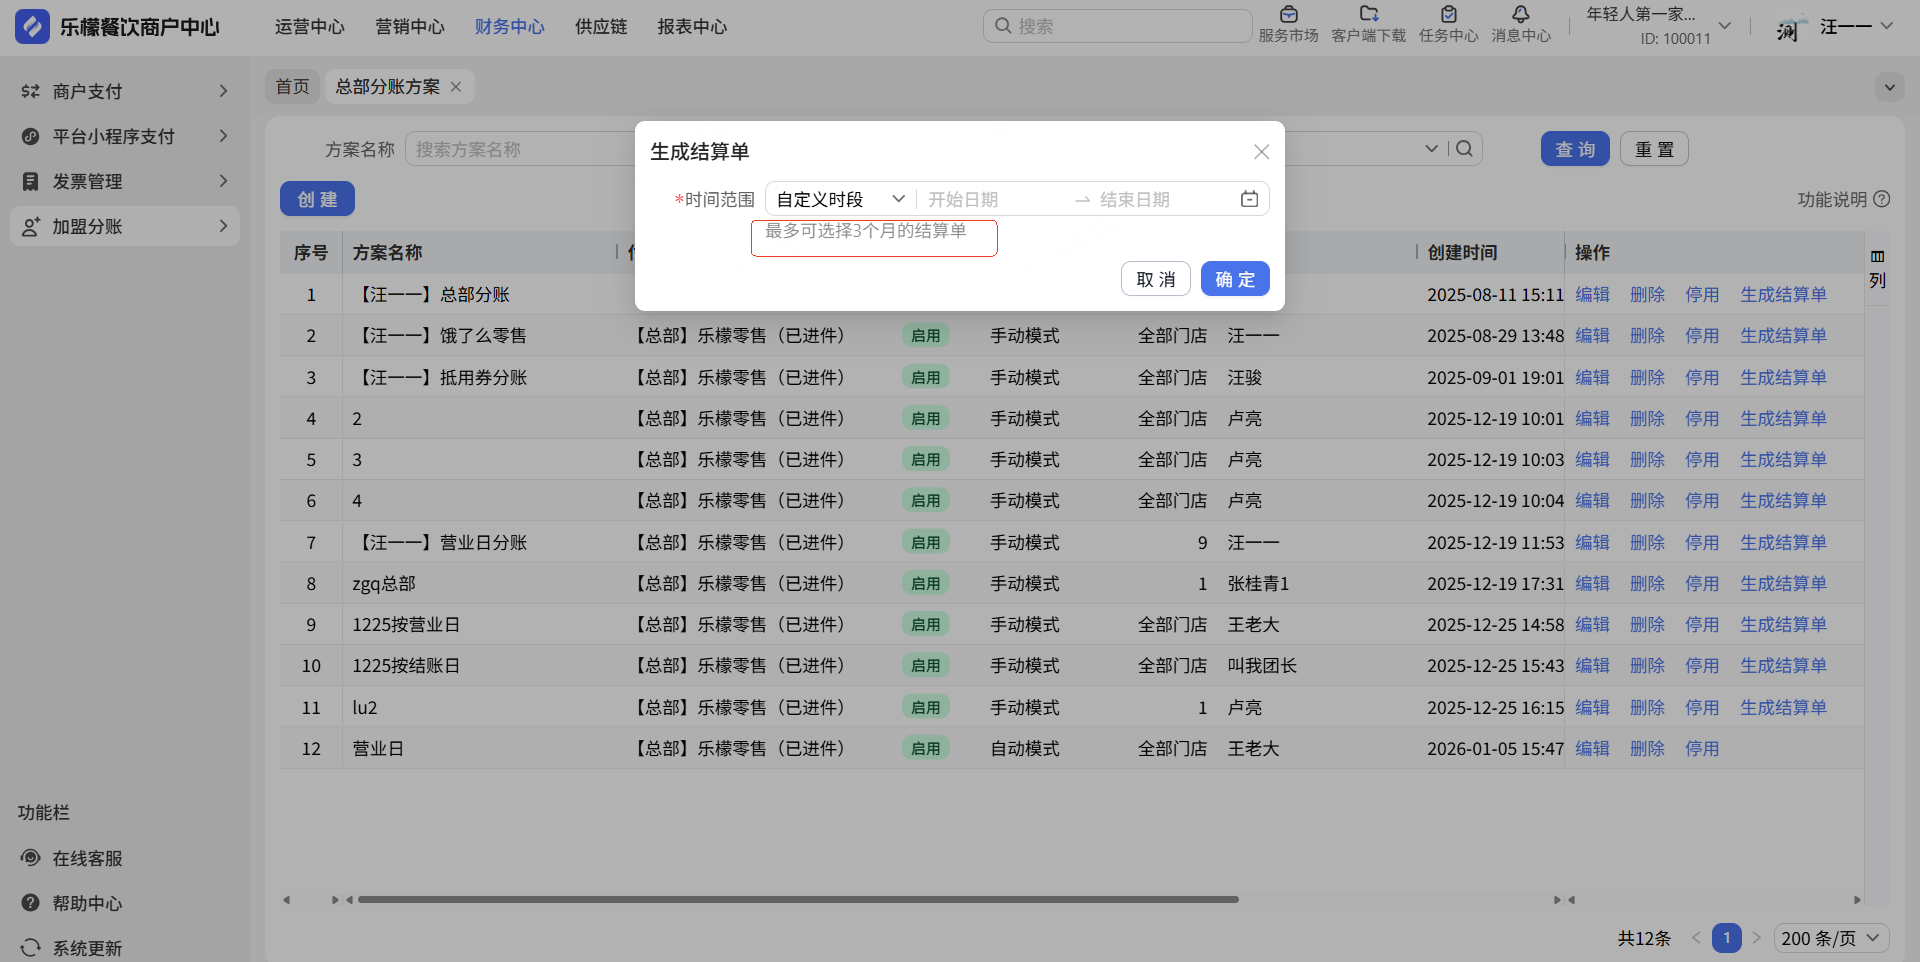Click the column settings 列 icon

pos(1877,268)
